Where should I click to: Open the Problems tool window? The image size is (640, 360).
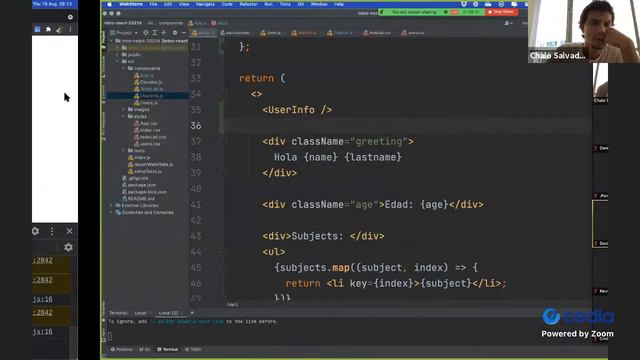coord(122,349)
